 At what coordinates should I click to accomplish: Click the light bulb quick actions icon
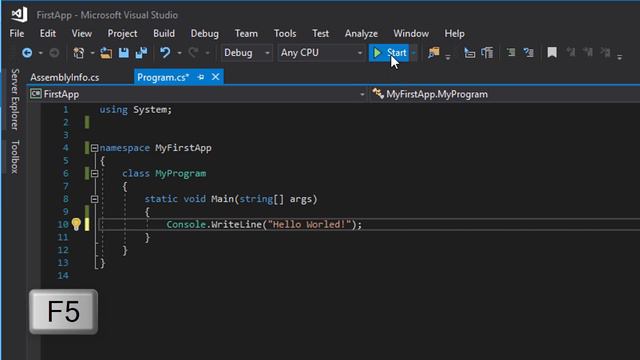coord(76,224)
